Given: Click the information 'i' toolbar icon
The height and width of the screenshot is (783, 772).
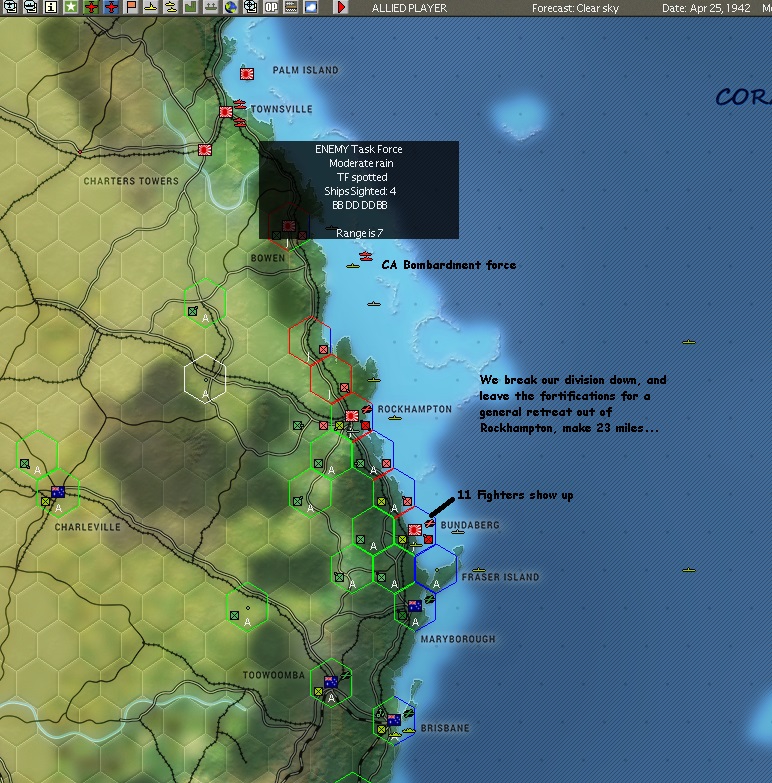Looking at the screenshot, I should point(50,7).
